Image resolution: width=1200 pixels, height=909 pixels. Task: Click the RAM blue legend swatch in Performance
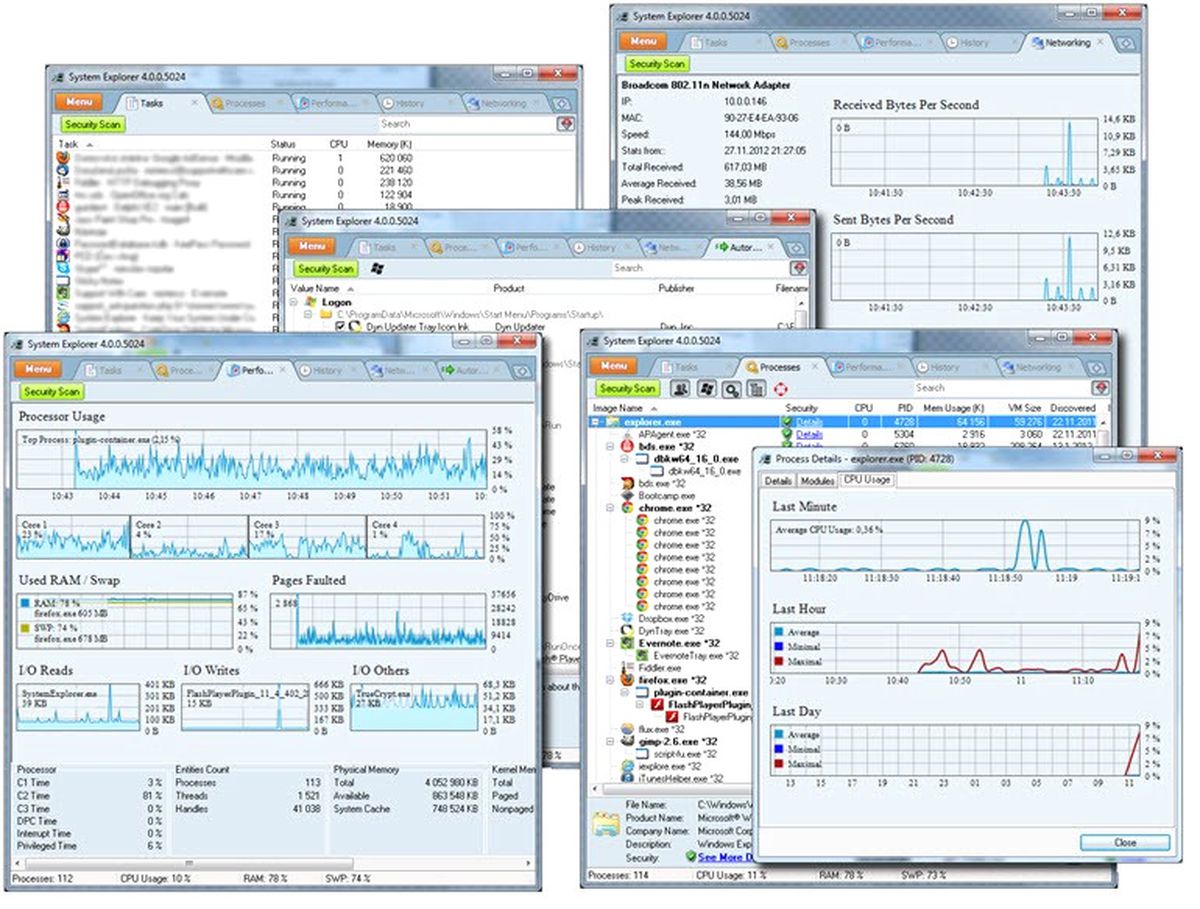pyautogui.click(x=27, y=604)
